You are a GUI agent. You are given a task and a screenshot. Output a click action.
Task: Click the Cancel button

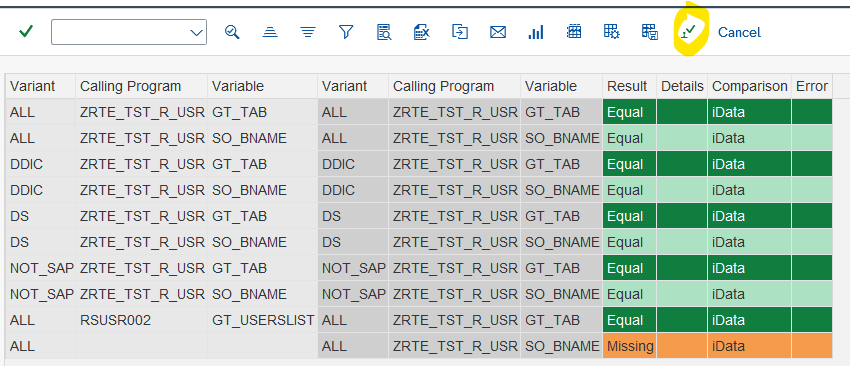[x=739, y=33]
